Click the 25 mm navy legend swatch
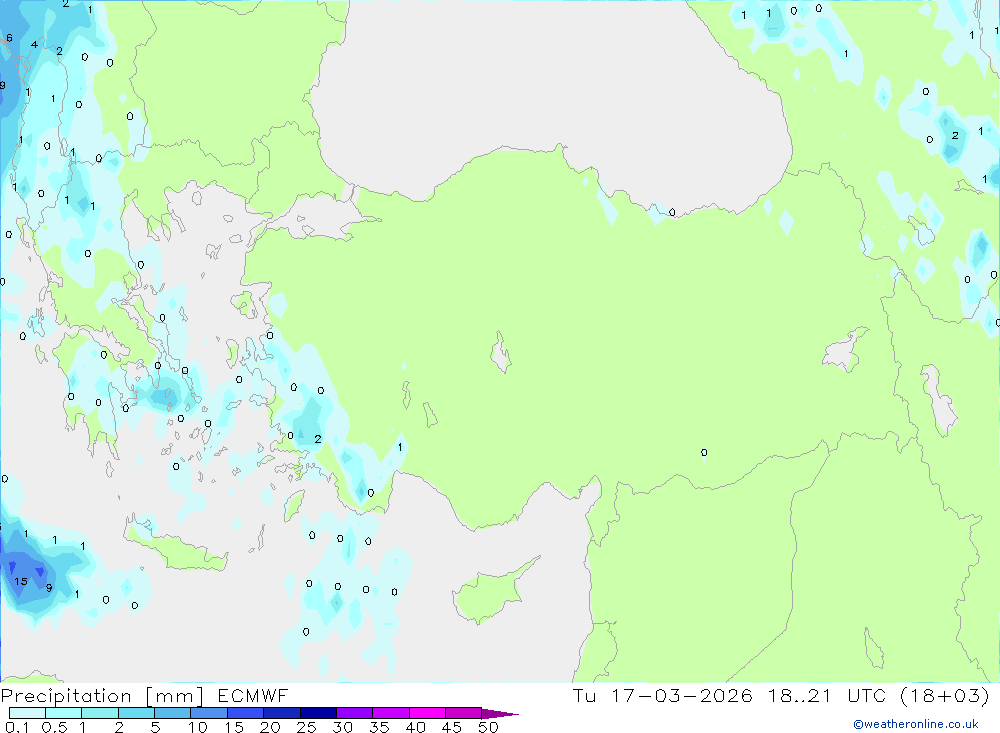Image resolution: width=1000 pixels, height=733 pixels. tap(318, 713)
